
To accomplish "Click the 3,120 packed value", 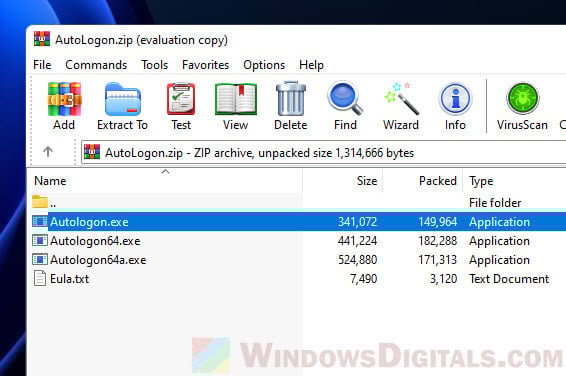I will coord(444,279).
